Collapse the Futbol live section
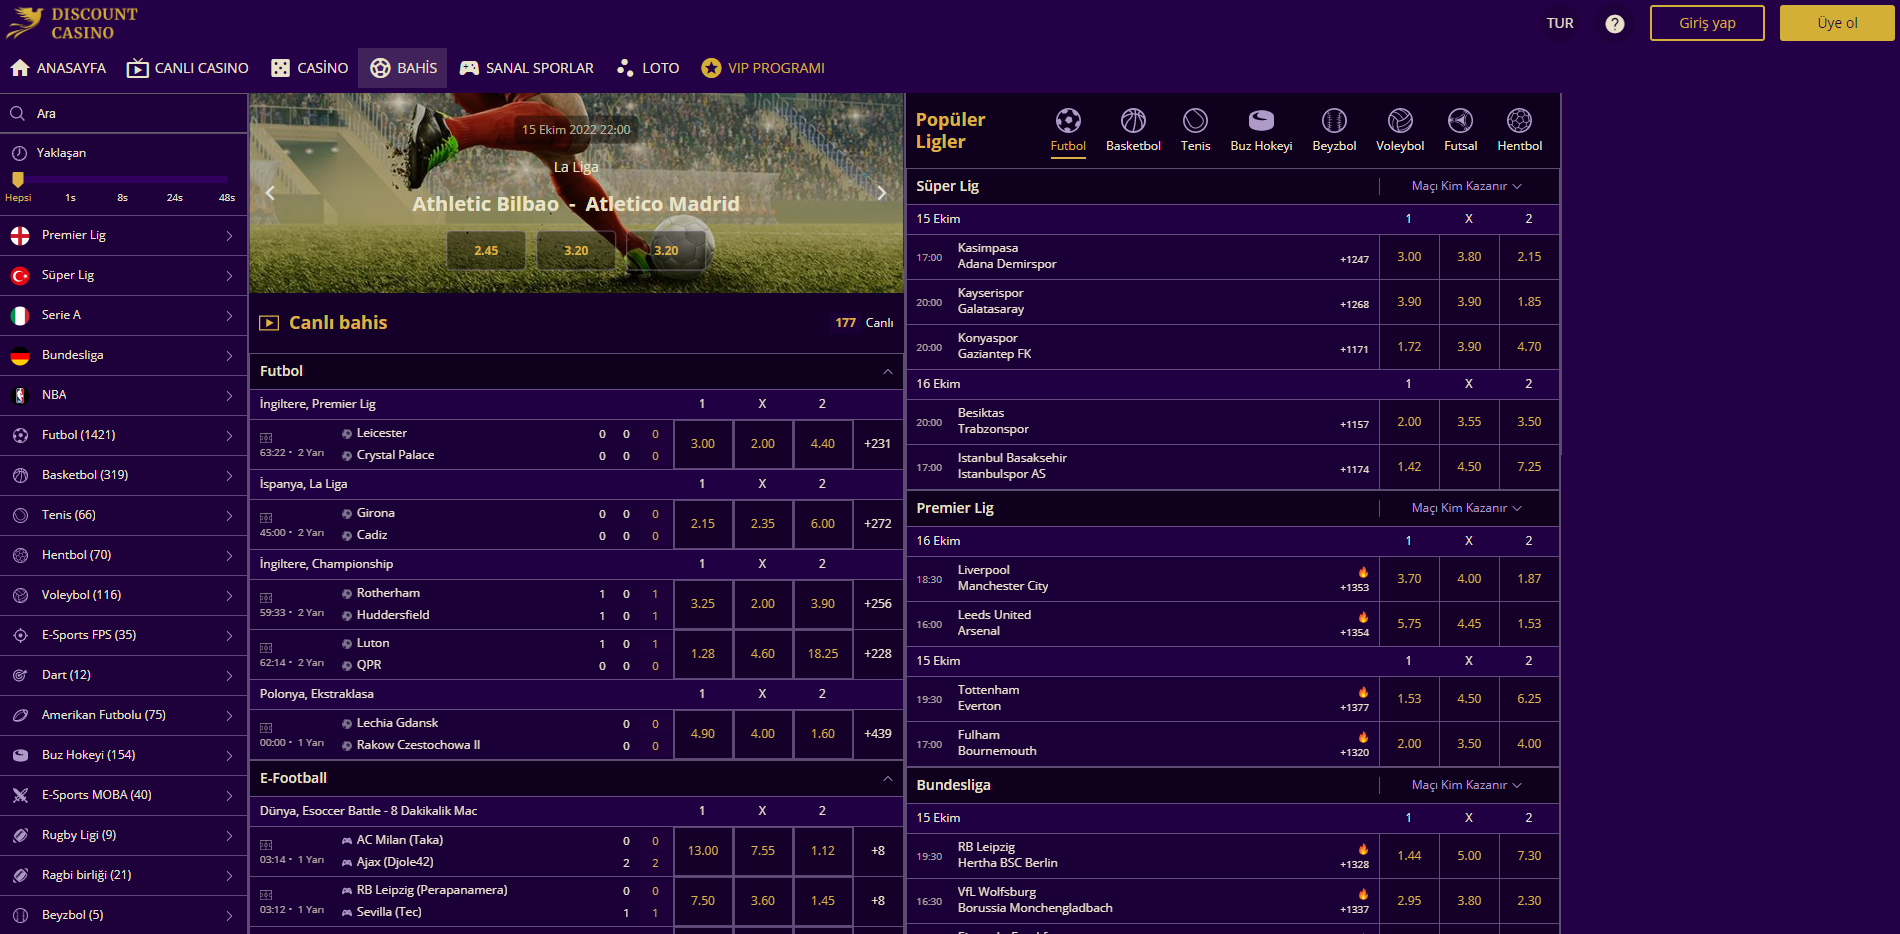This screenshot has height=934, width=1900. pyautogui.click(x=887, y=371)
